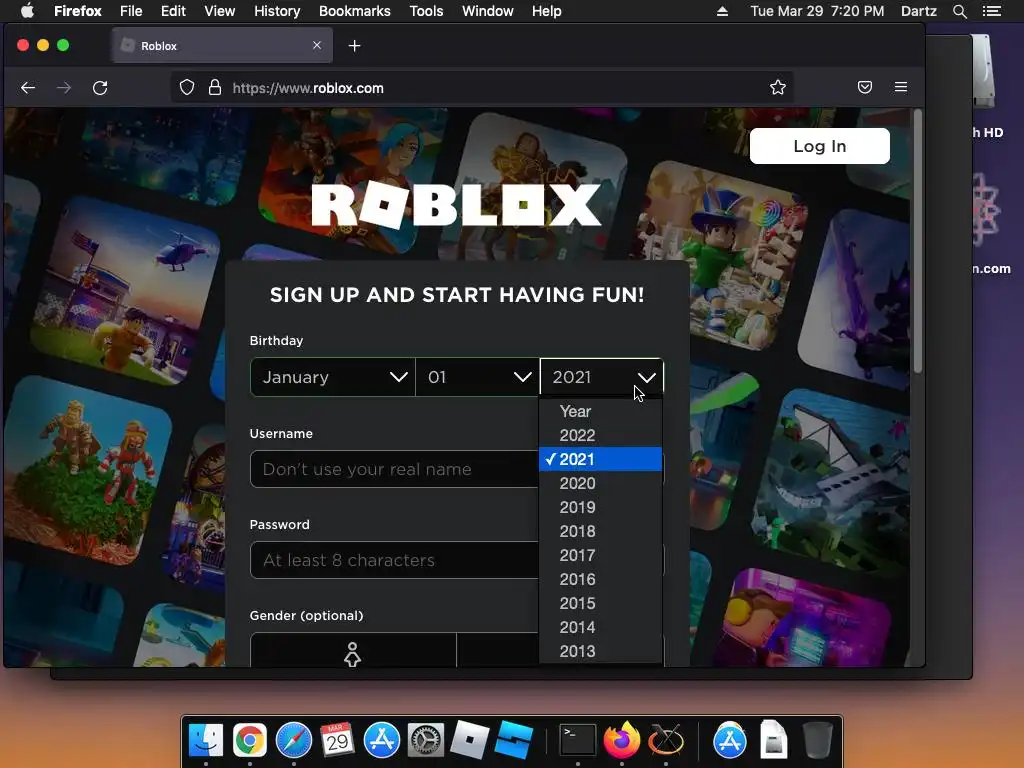Open the Window menu
The width and height of the screenshot is (1024, 768).
pos(487,11)
